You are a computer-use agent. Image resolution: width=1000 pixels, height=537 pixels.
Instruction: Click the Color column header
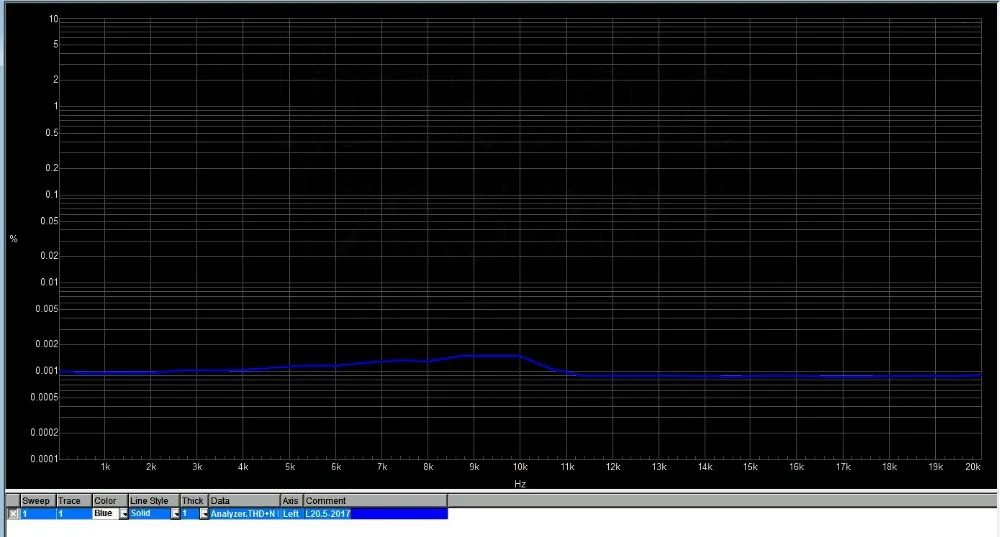[110, 501]
